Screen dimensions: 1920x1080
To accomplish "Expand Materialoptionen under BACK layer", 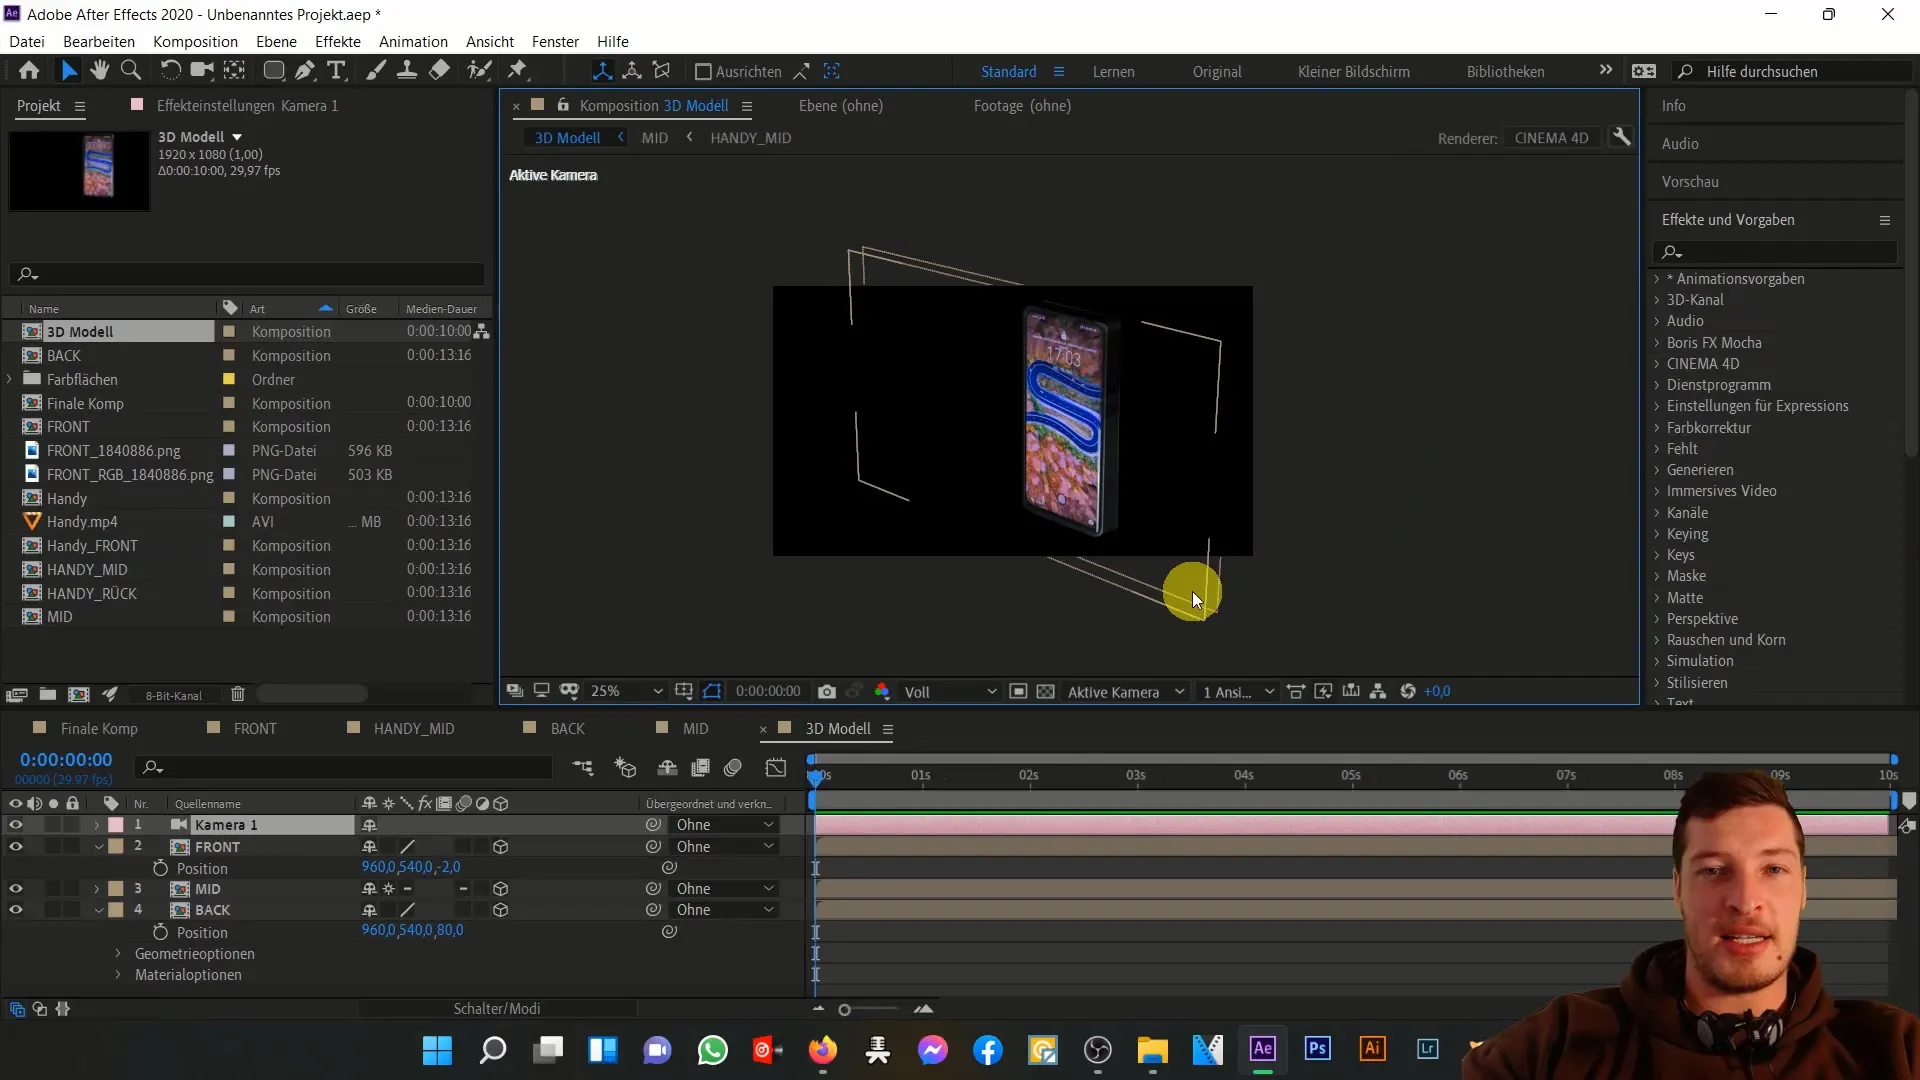I will pos(117,975).
